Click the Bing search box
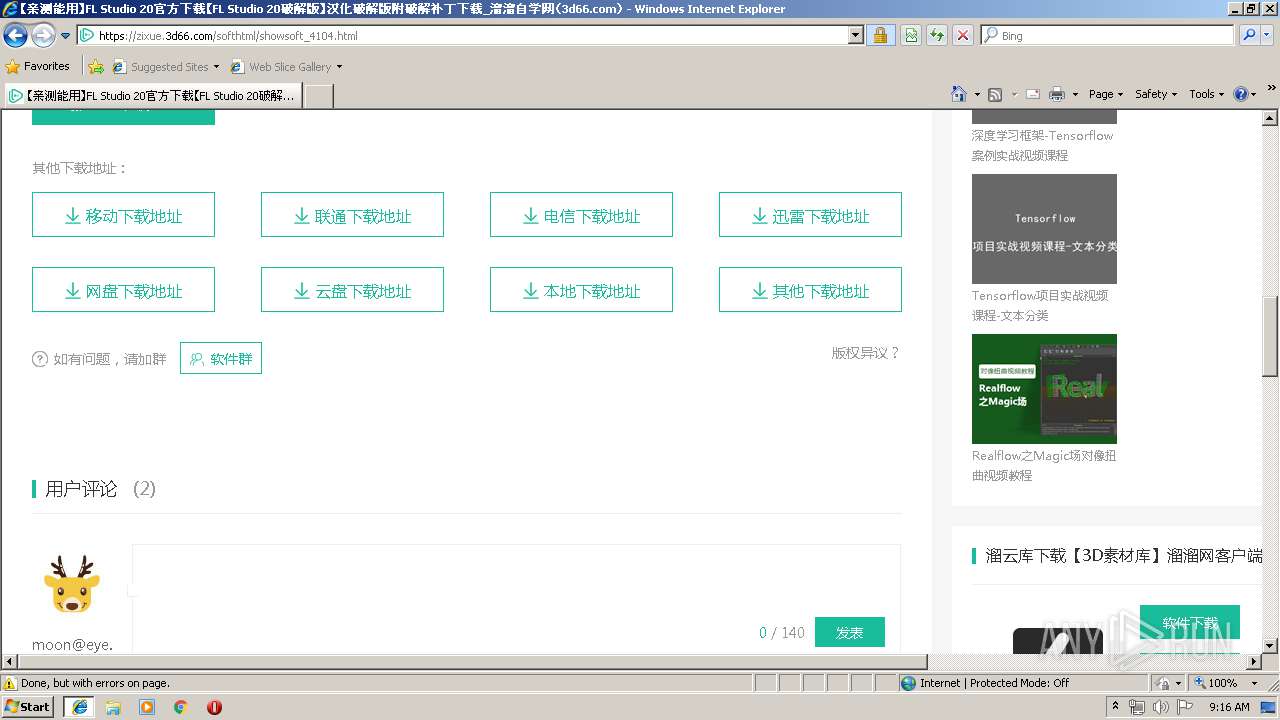Viewport: 1280px width, 720px height. 1108,36
